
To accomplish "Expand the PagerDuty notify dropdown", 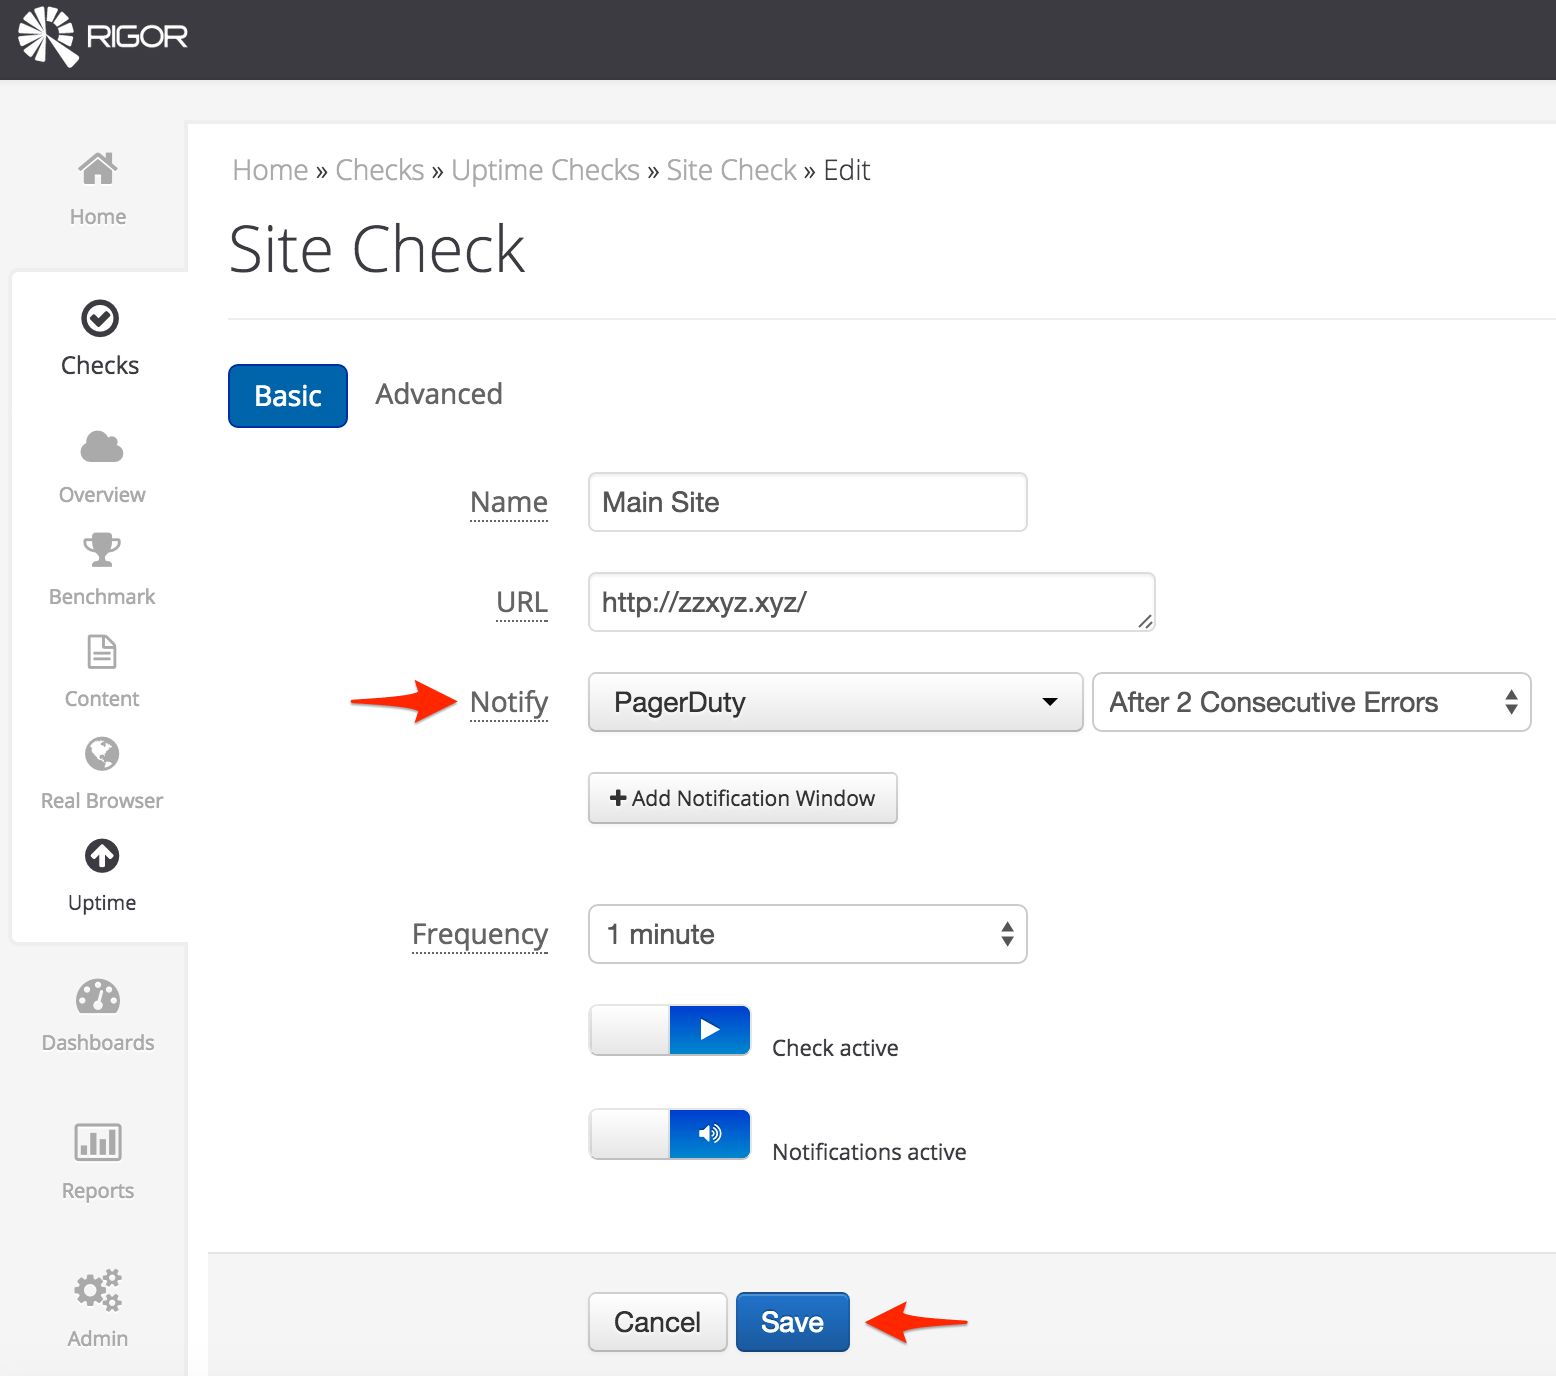I will [835, 702].
